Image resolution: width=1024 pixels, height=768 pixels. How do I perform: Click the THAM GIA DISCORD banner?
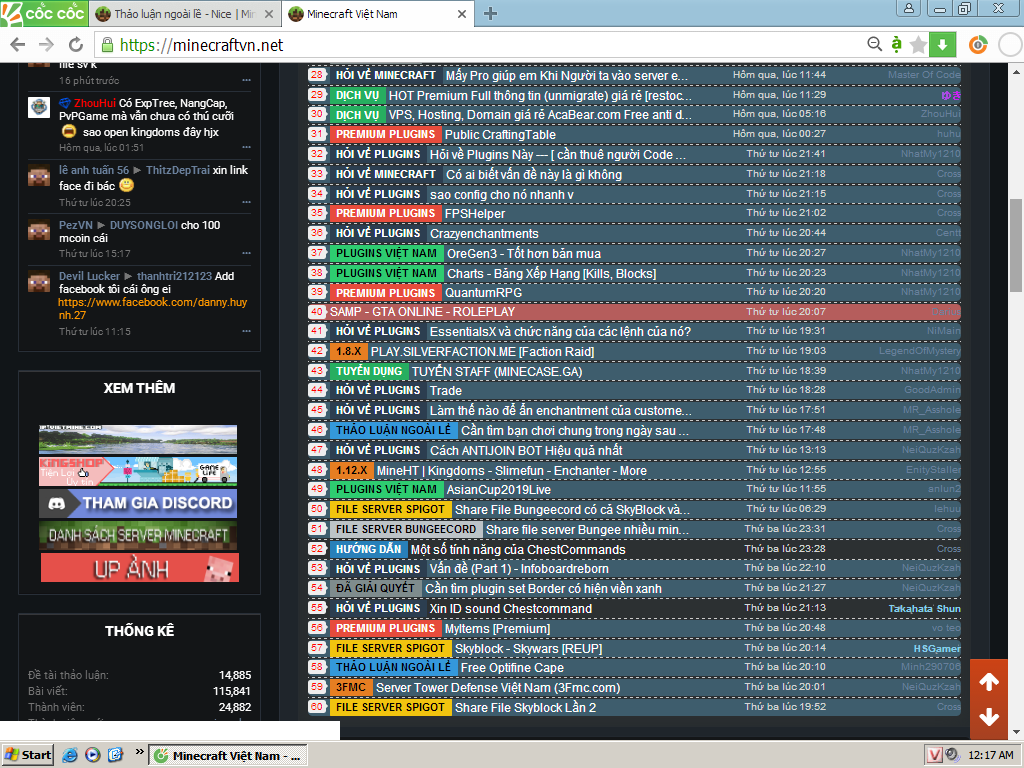click(138, 503)
